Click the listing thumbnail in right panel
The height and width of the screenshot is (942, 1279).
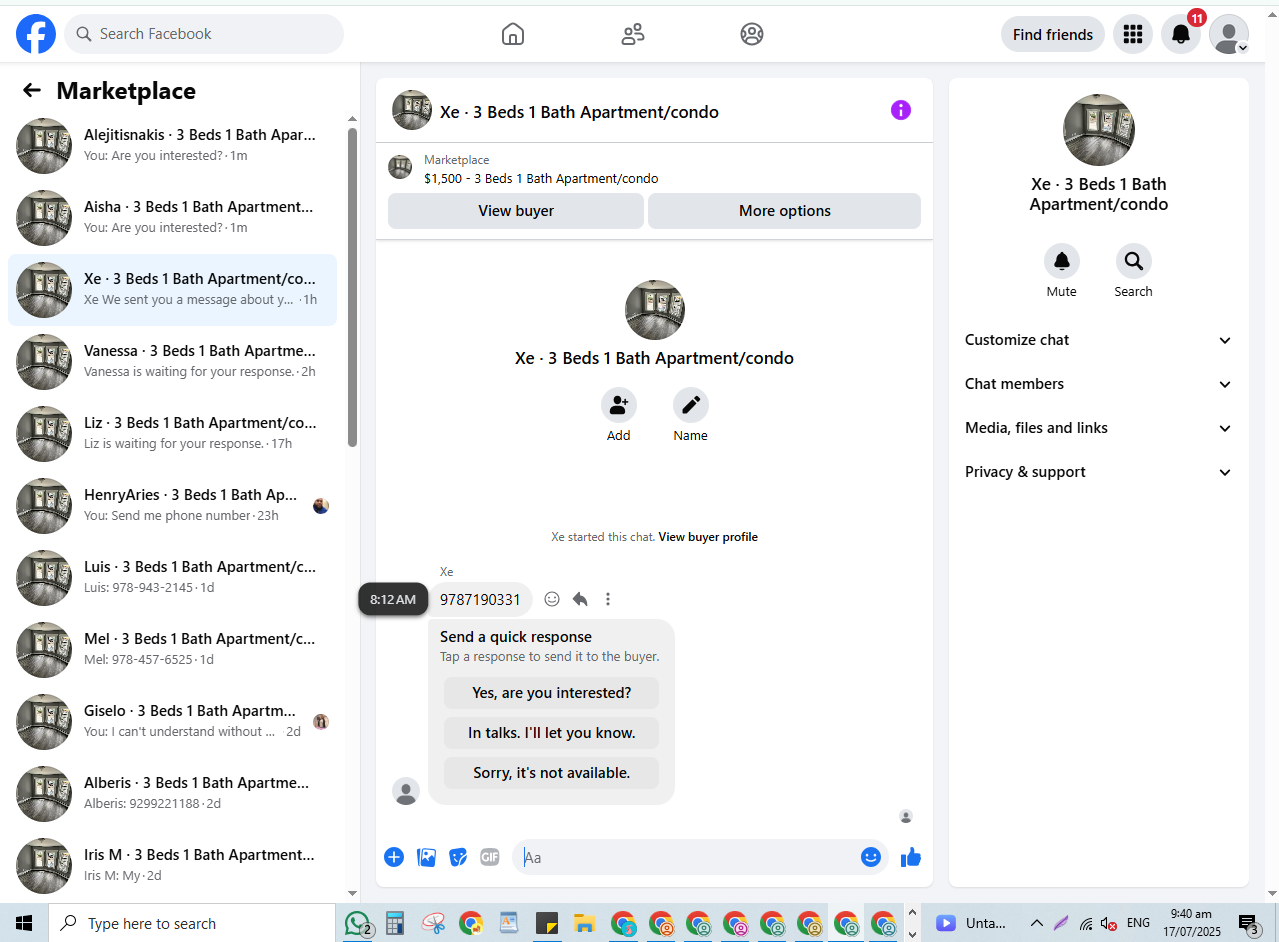(x=1099, y=130)
